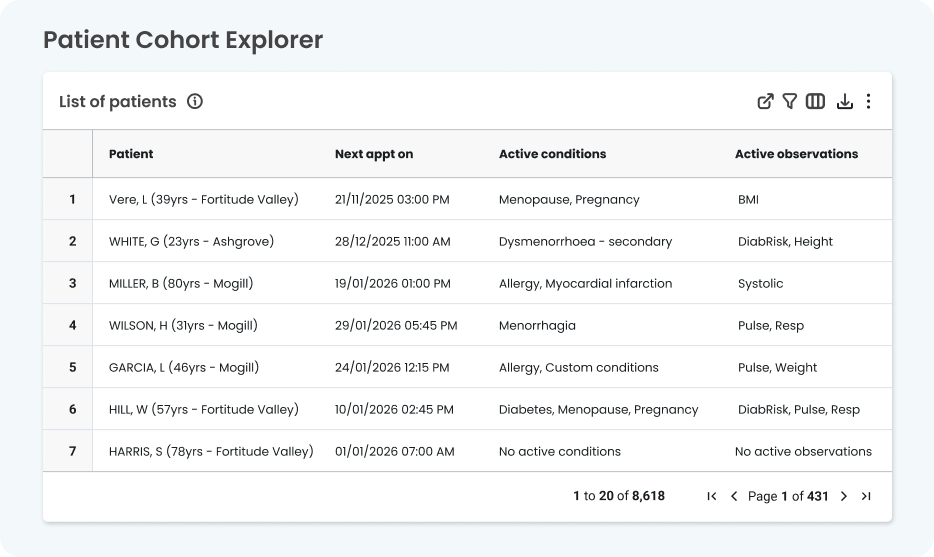Advance to the next page
This screenshot has width=934, height=557.
click(x=843, y=496)
